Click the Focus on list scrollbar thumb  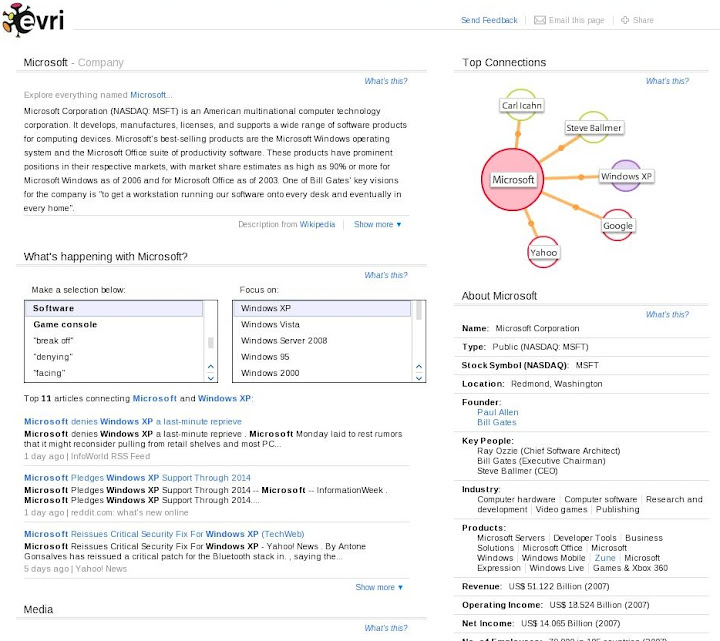point(419,310)
